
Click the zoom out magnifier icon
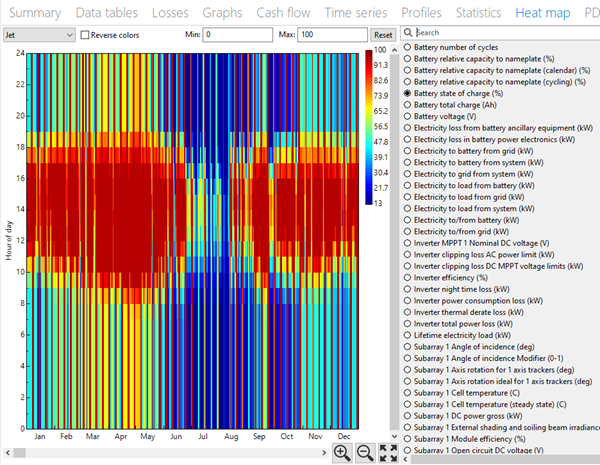click(x=365, y=453)
